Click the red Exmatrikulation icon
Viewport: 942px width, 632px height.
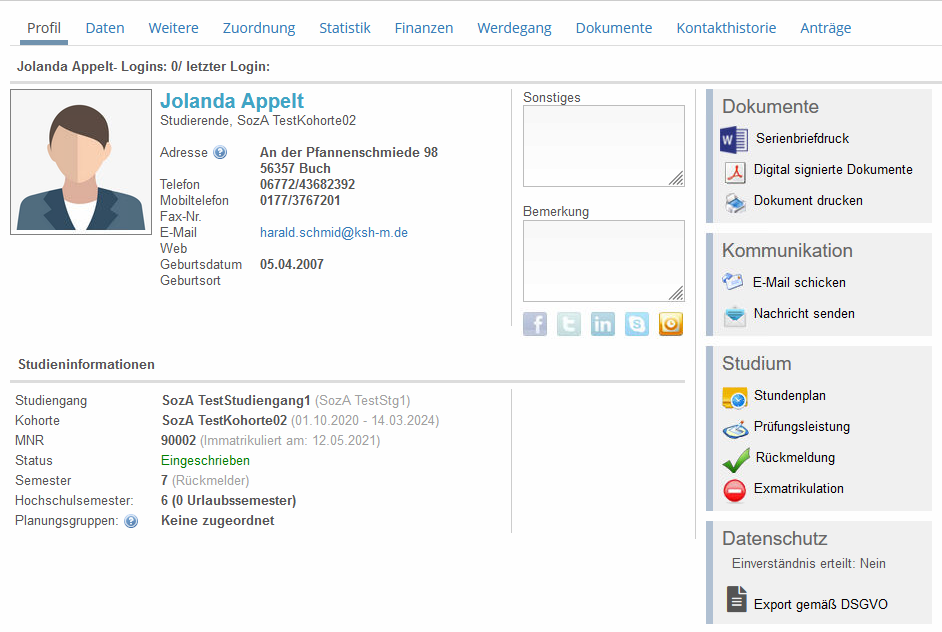pos(735,490)
